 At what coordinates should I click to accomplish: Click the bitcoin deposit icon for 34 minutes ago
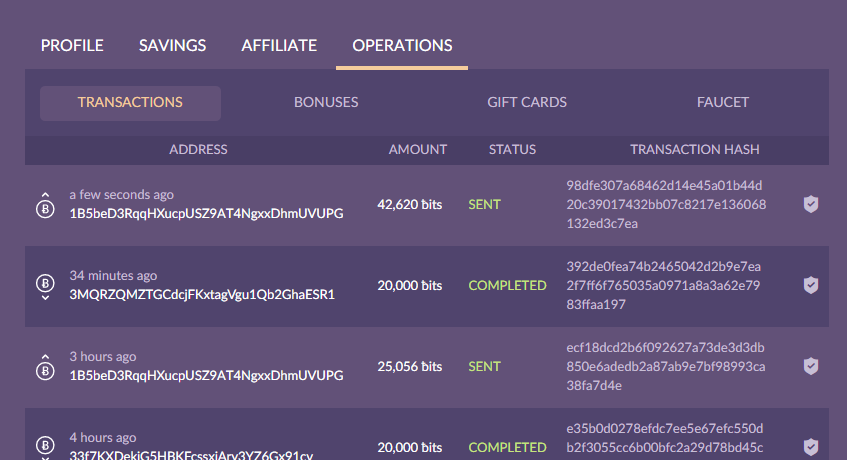[x=45, y=286]
